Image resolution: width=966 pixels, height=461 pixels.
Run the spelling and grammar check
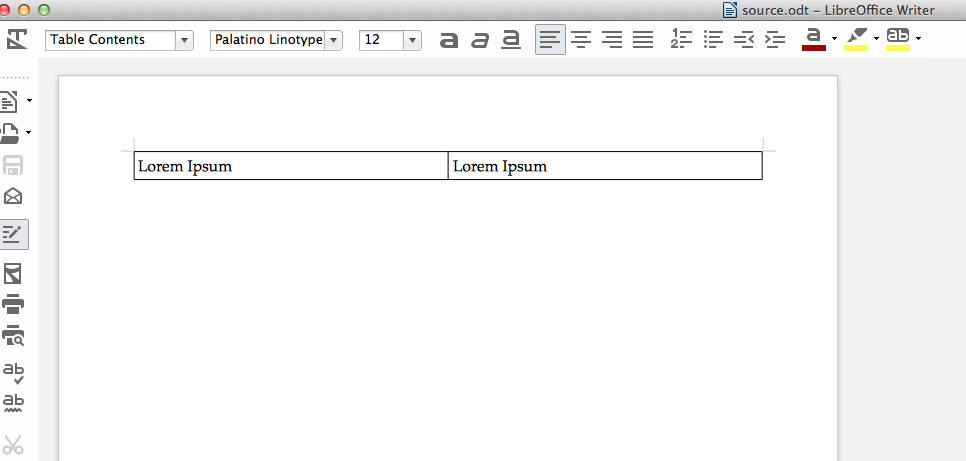pos(14,373)
